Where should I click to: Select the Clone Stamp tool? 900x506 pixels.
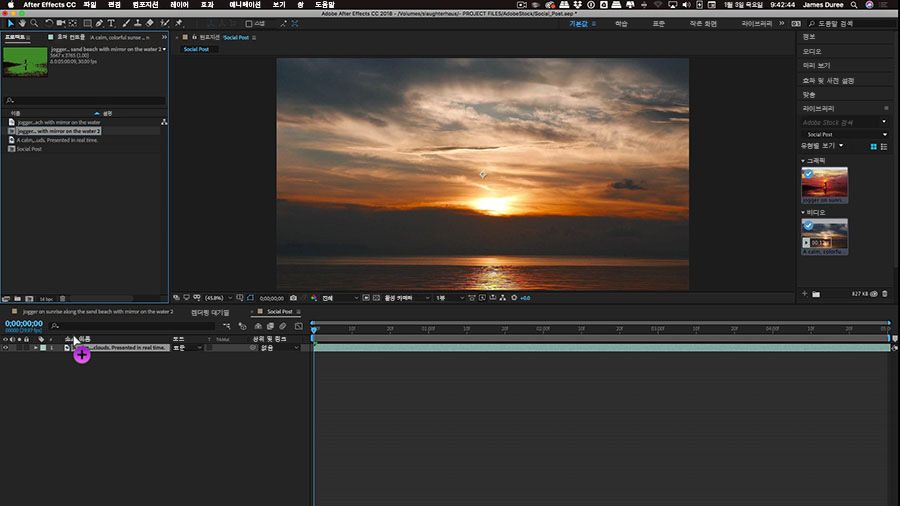(x=138, y=24)
